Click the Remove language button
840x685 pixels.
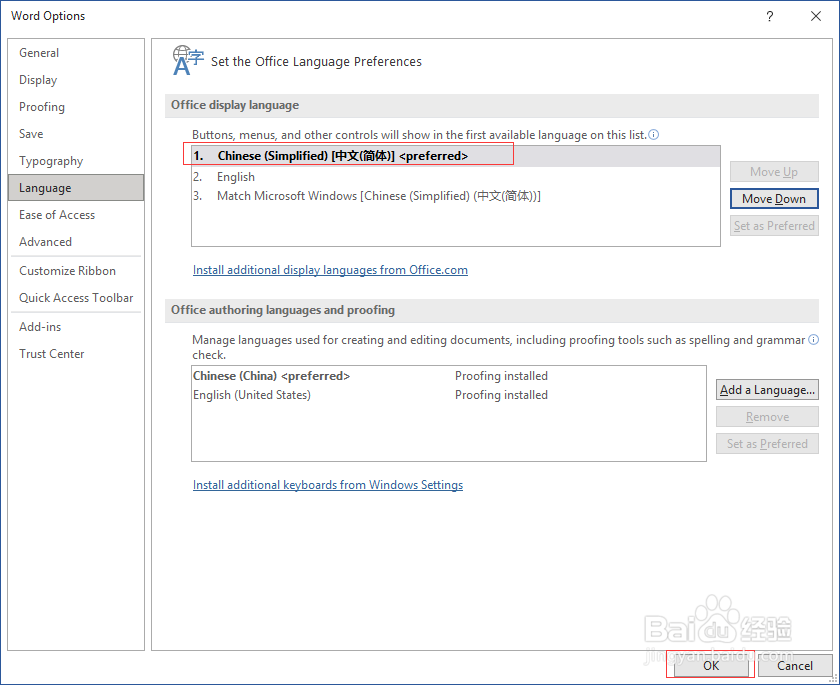[x=767, y=417]
